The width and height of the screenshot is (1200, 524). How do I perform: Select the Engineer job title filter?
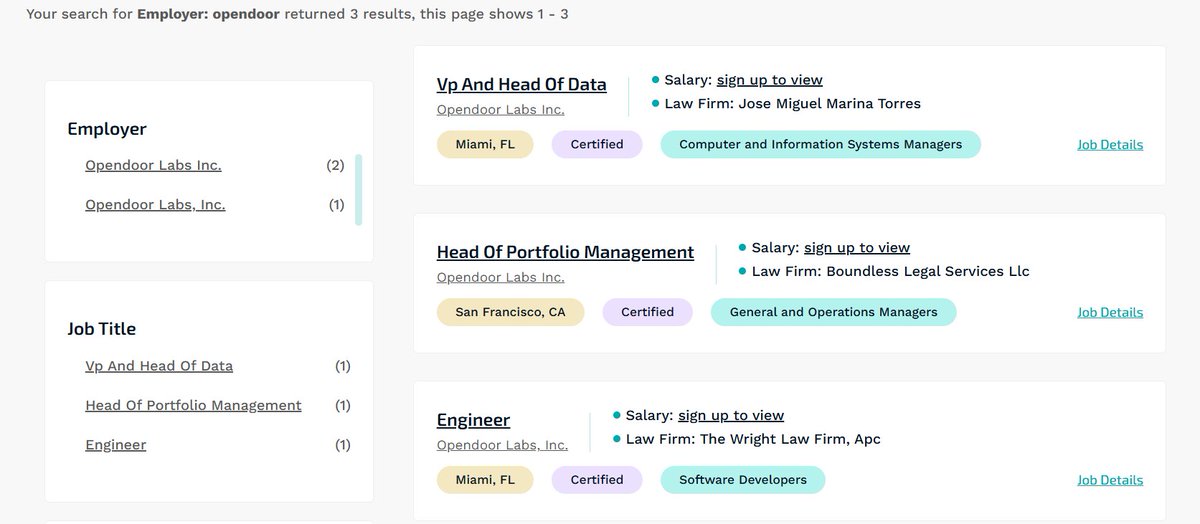[116, 445]
